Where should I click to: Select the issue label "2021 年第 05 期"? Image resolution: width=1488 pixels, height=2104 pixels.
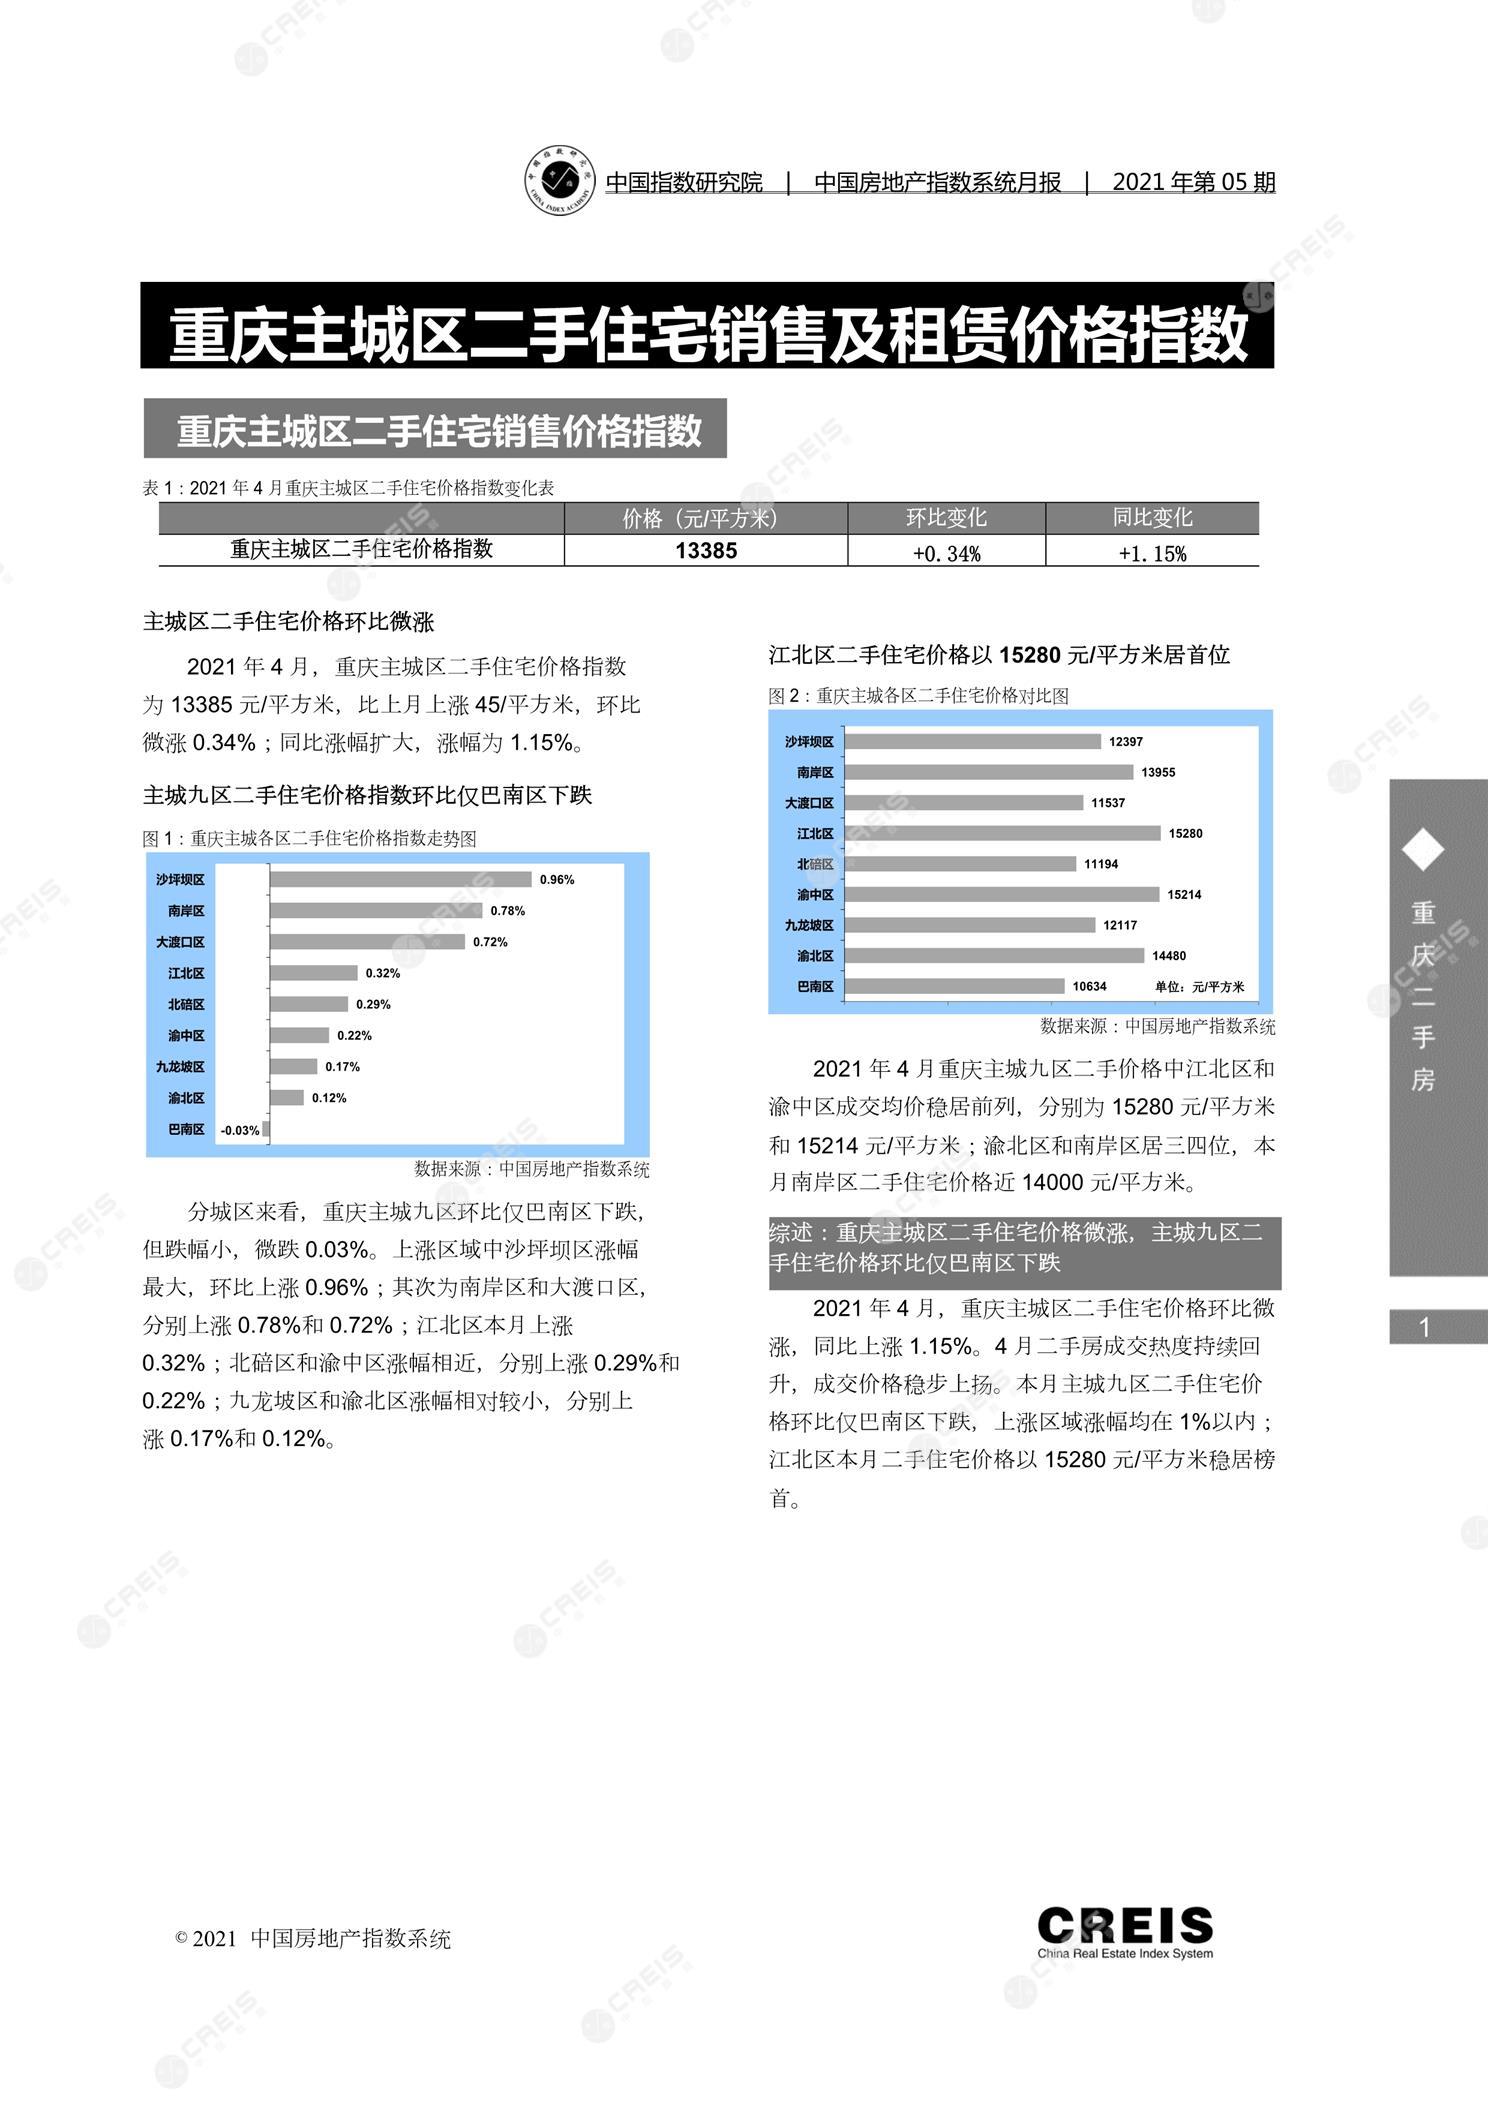tap(1194, 182)
